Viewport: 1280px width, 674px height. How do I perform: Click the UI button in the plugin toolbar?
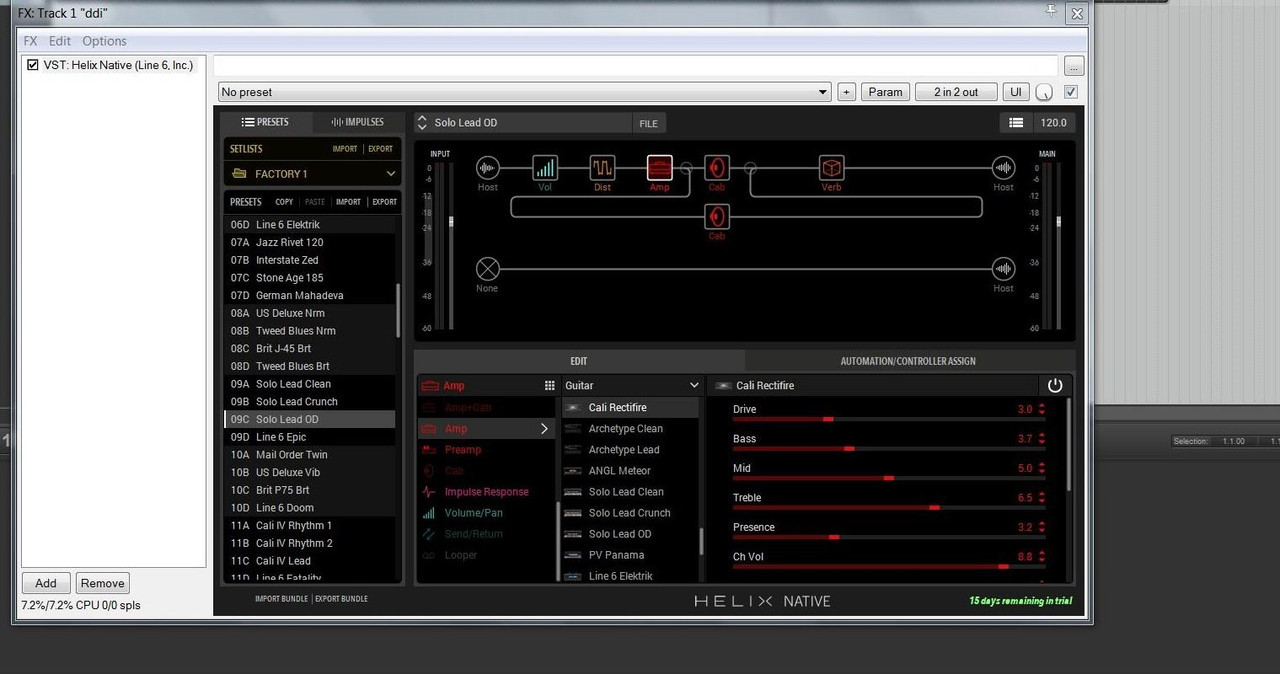[1016, 92]
